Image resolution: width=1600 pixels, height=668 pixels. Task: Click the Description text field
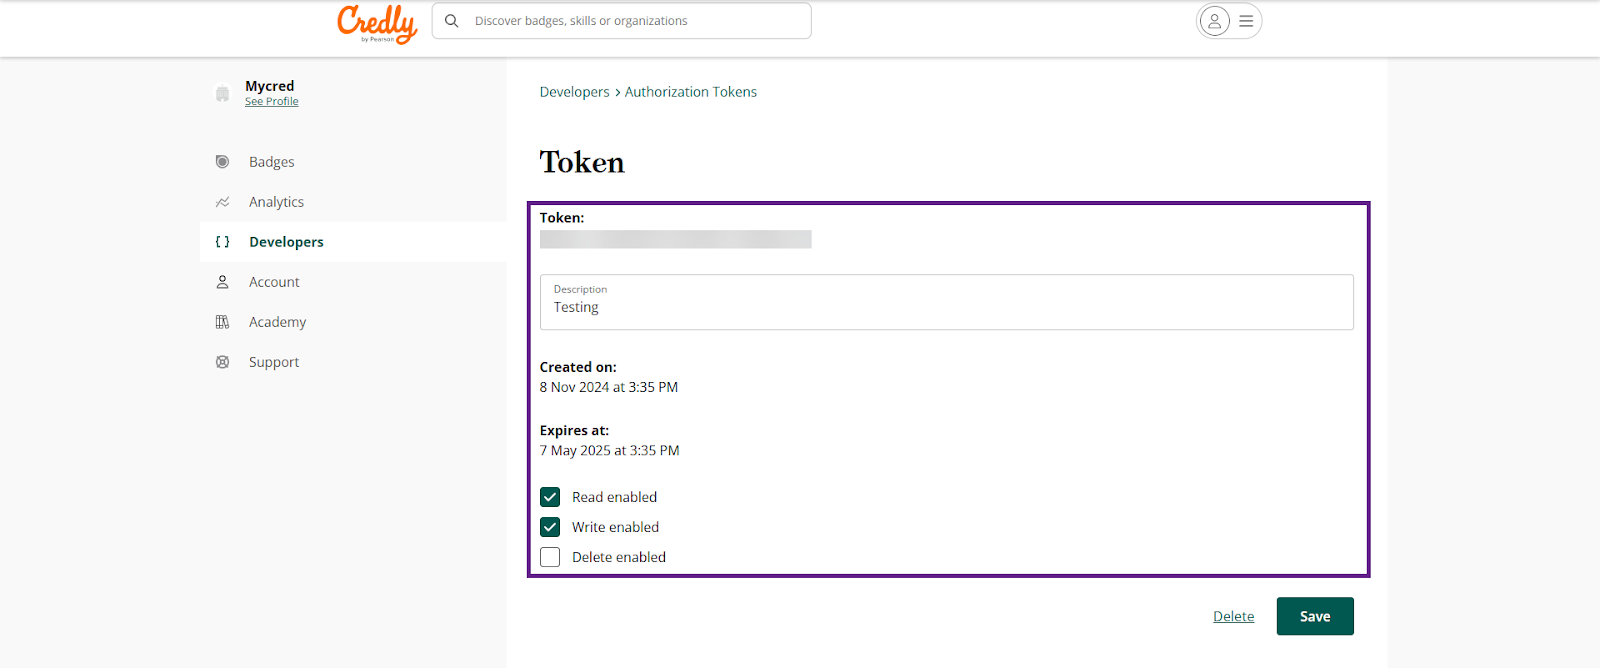click(946, 303)
